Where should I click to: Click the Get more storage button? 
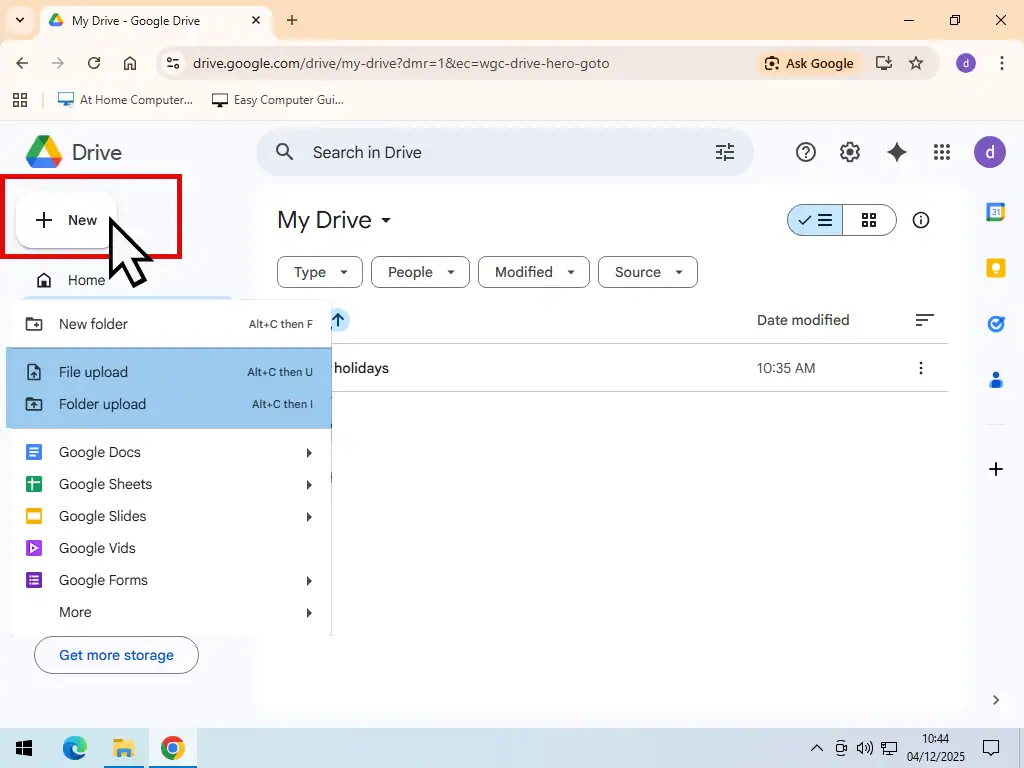click(116, 655)
